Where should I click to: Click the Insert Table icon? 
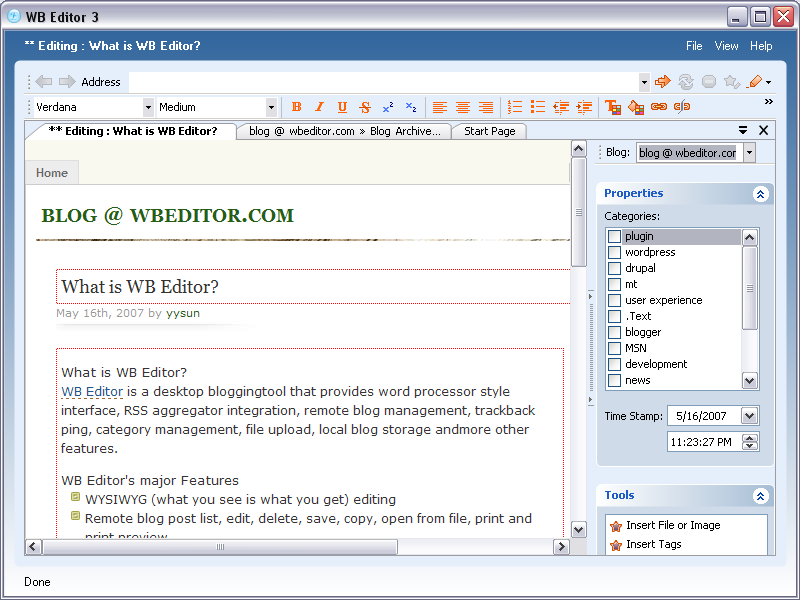613,107
